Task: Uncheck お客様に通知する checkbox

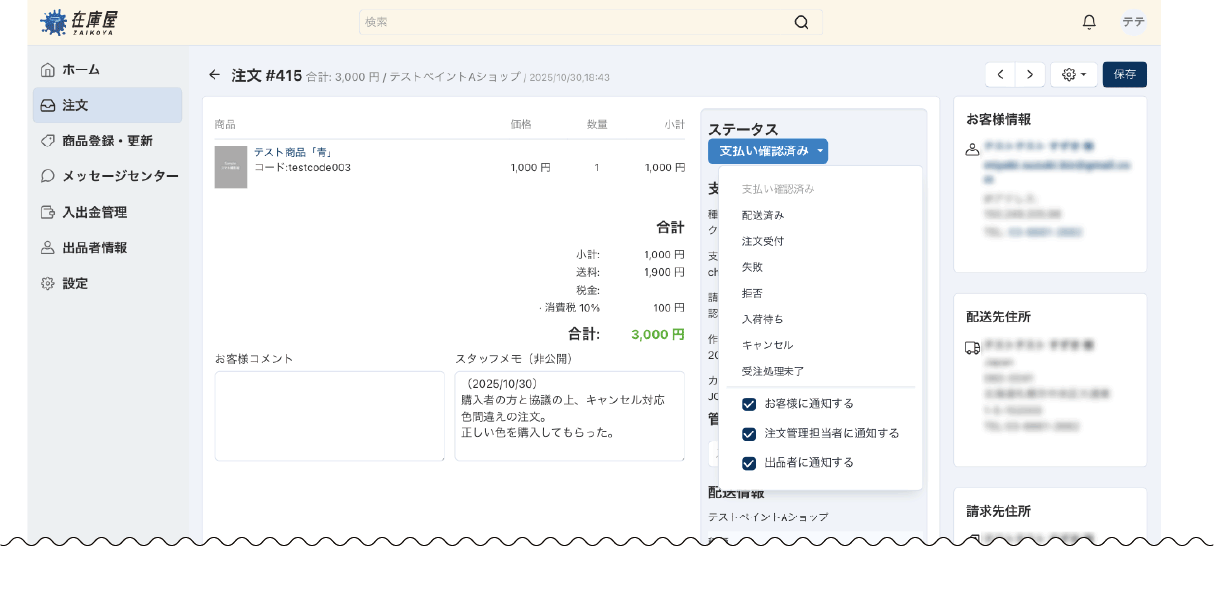Action: (749, 404)
